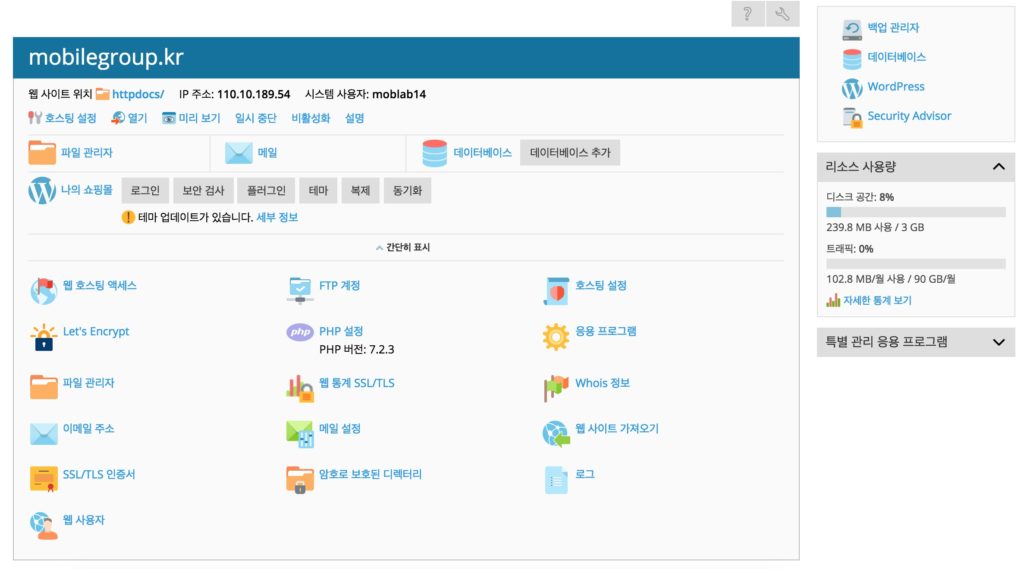Open the 로그 document icon
Image resolution: width=1024 pixels, height=569 pixels.
pyautogui.click(x=556, y=480)
